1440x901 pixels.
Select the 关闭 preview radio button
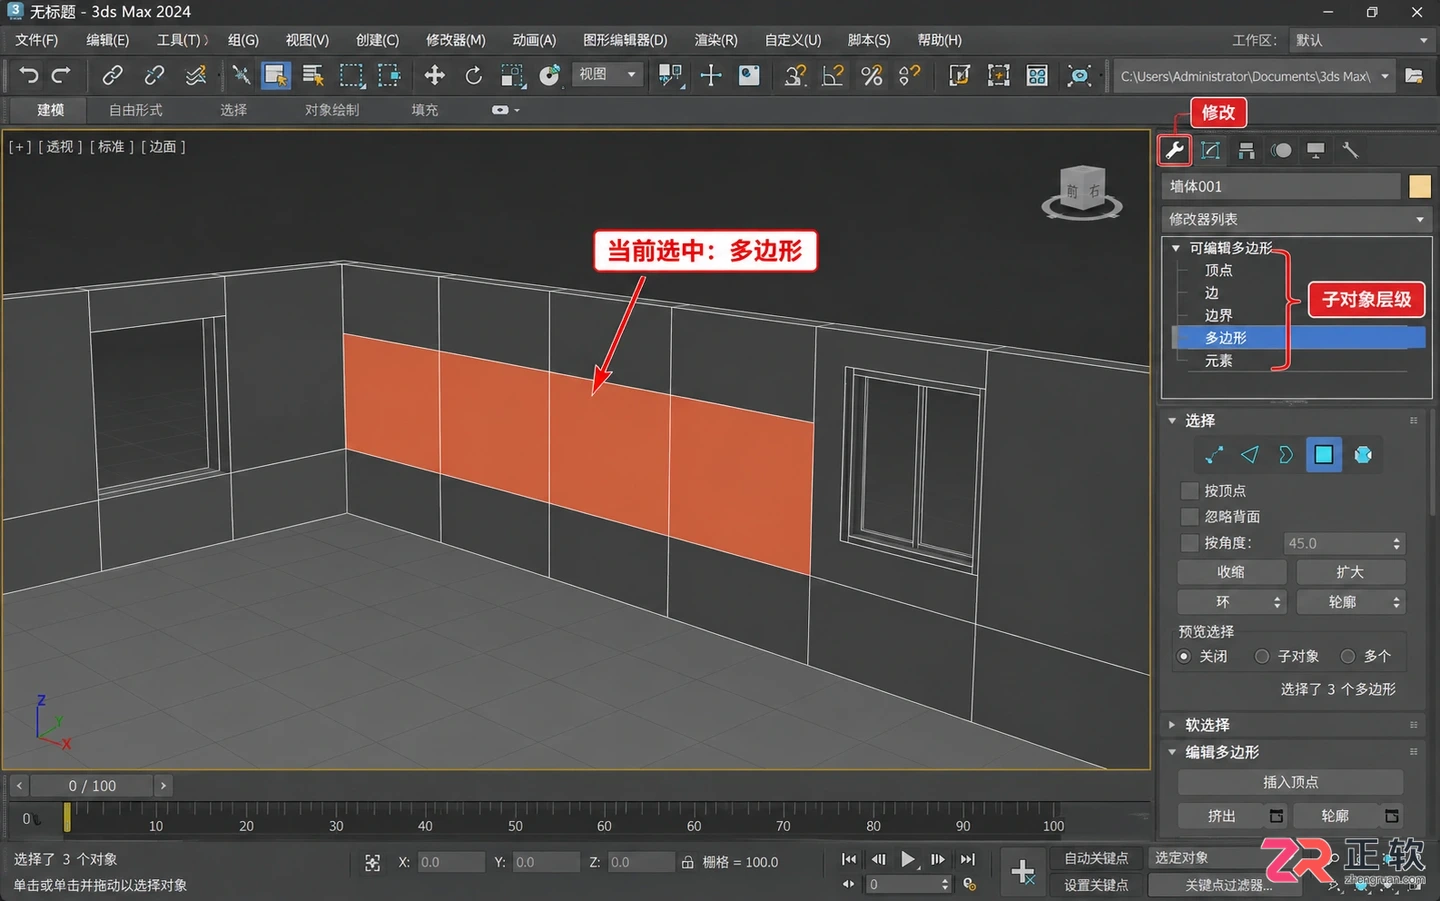1184,657
